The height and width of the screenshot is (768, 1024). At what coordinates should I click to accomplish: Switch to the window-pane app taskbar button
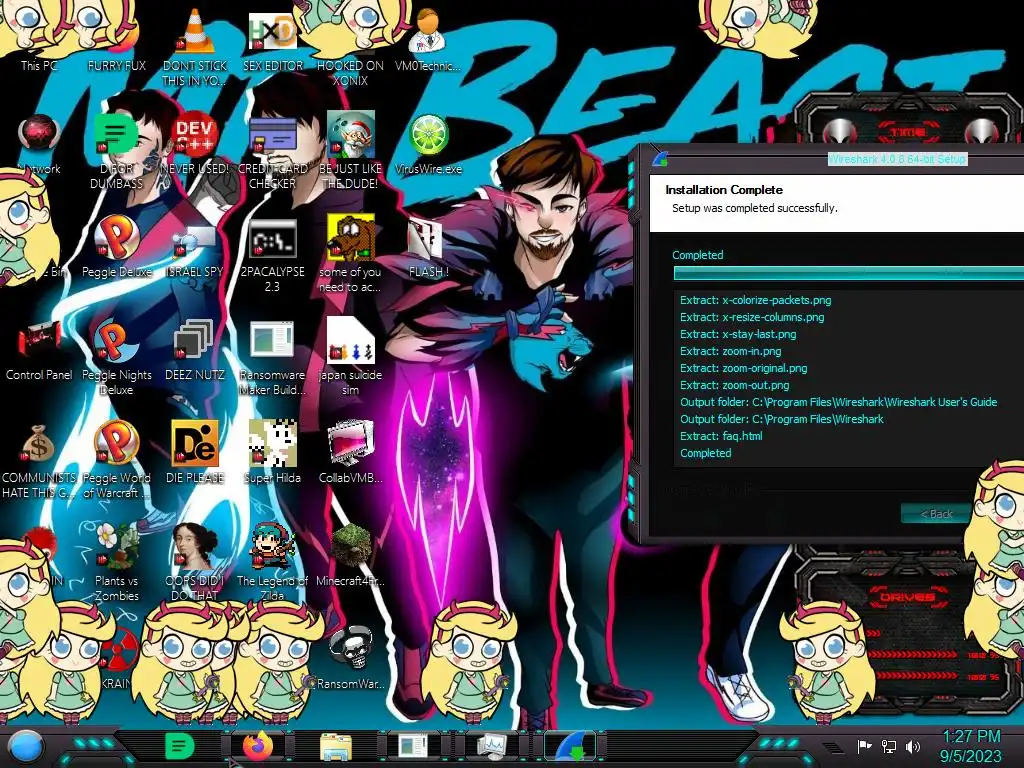[413, 746]
